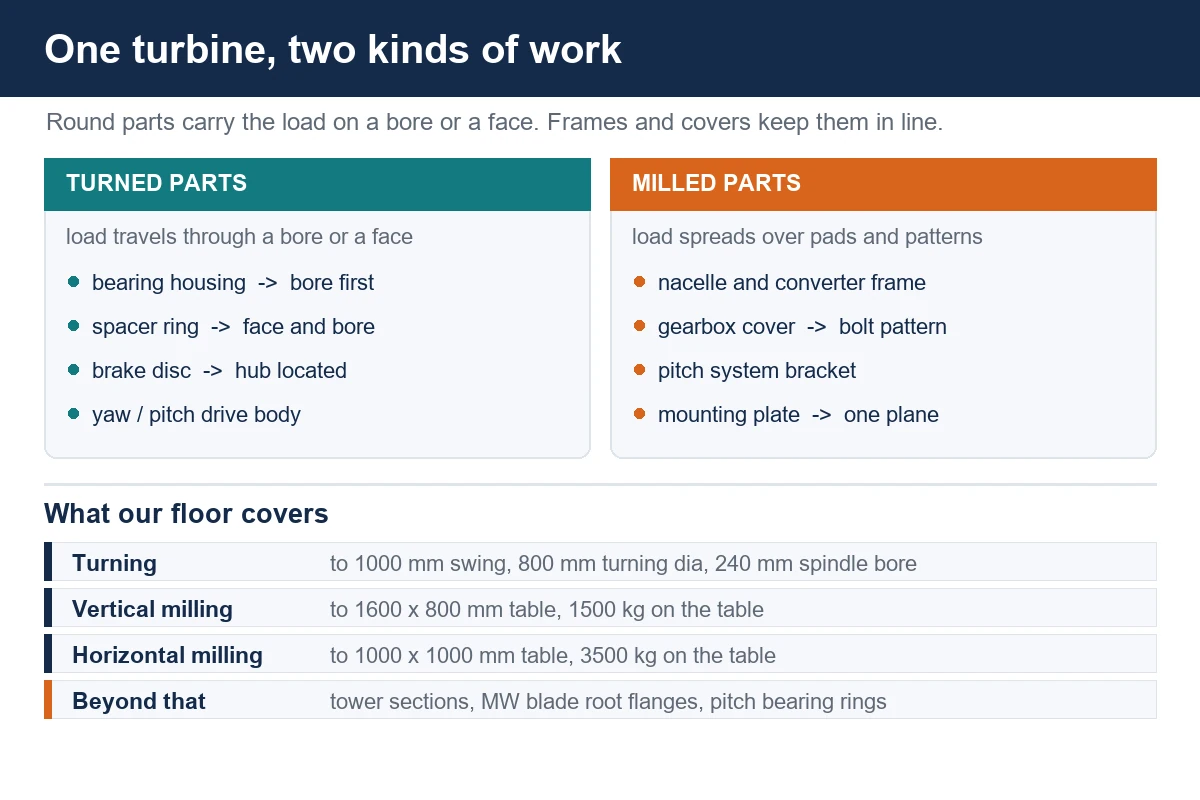Select the "gearbox cover -> bolt pattern" line
This screenshot has height=800, width=1200.
(x=802, y=327)
